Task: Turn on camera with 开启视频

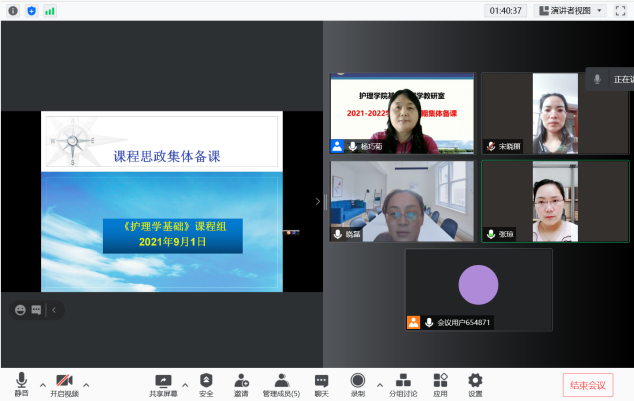Action: 63,383
